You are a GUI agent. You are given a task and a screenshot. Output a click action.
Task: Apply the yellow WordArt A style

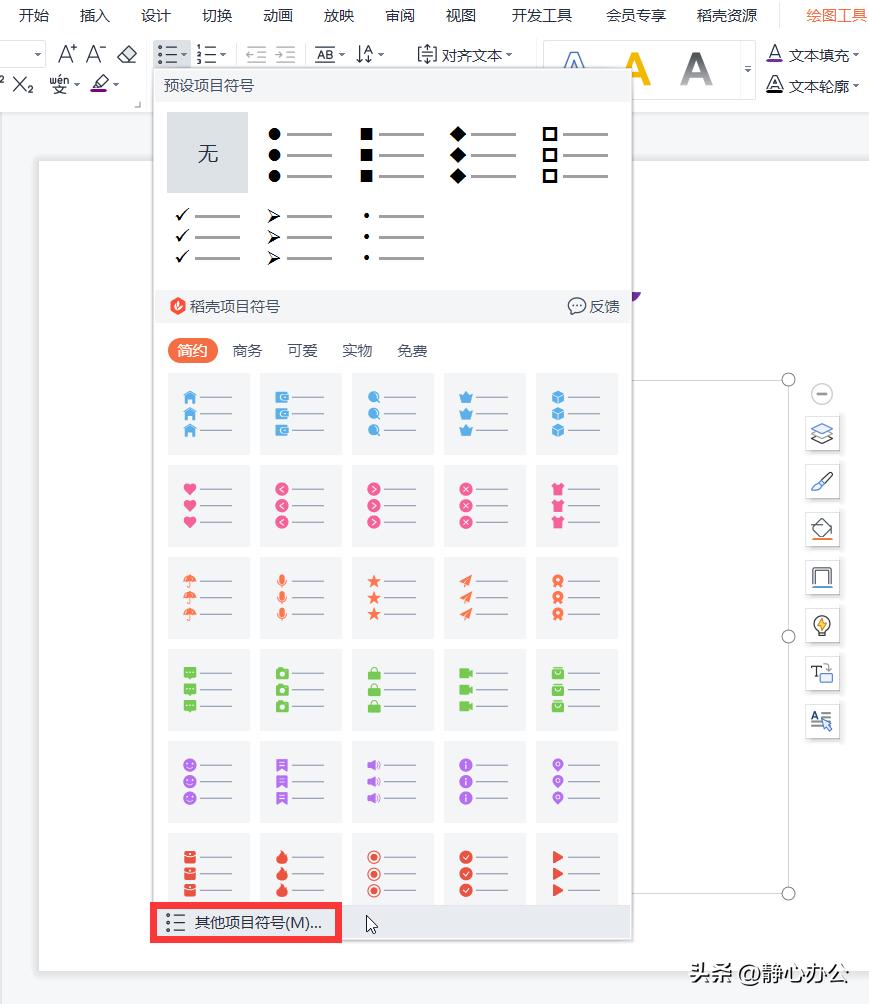tap(637, 69)
